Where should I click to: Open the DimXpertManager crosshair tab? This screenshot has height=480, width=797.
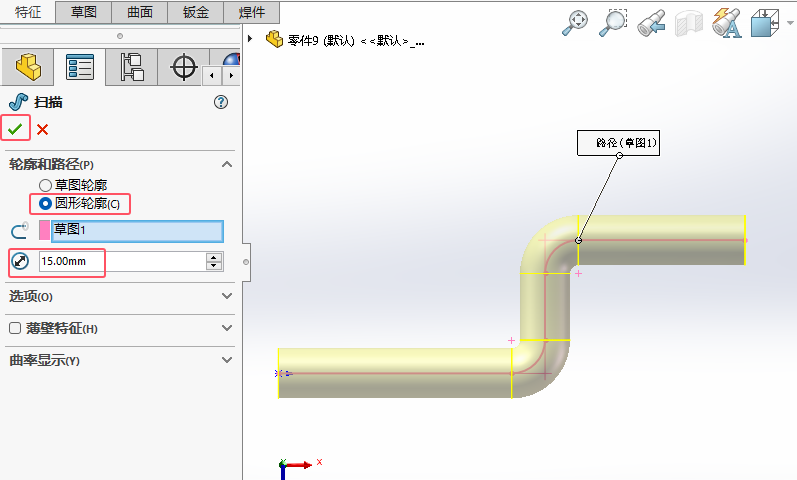pyautogui.click(x=183, y=67)
